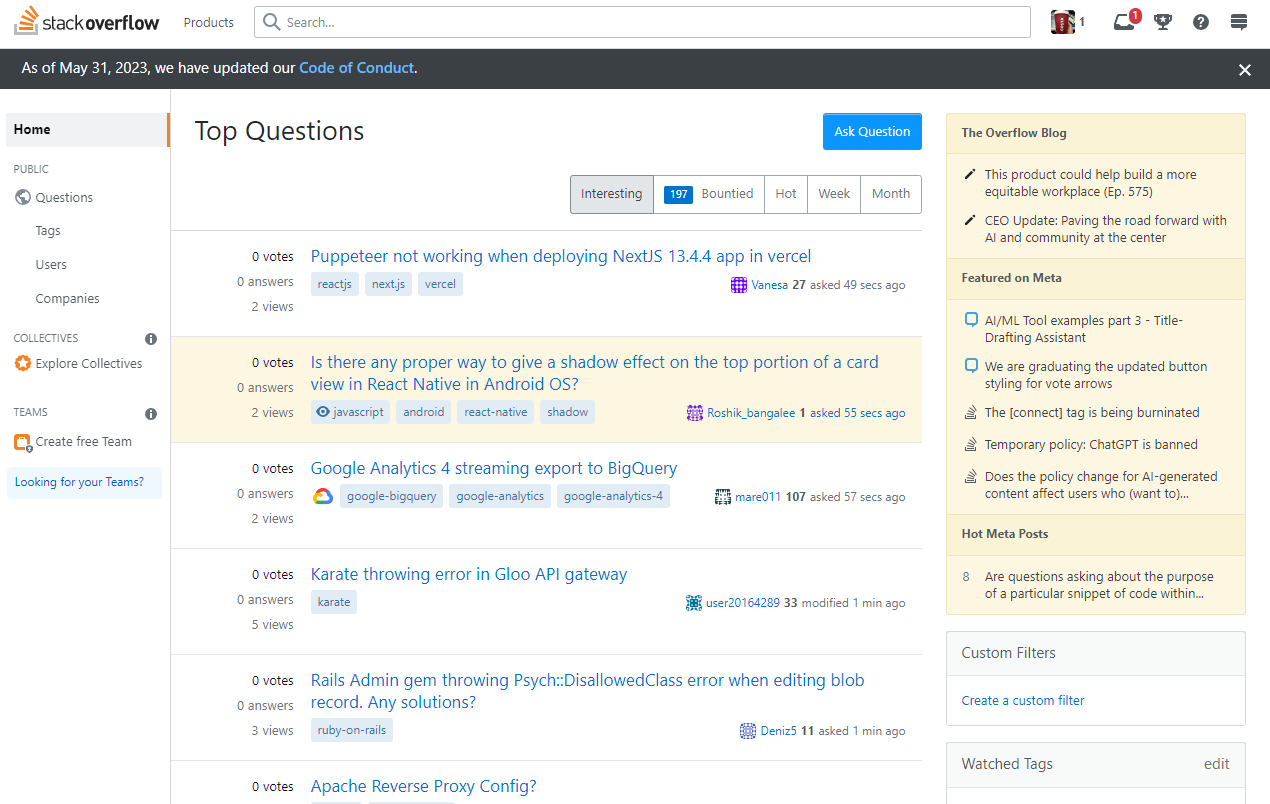Open Tags in the sidebar

[48, 231]
